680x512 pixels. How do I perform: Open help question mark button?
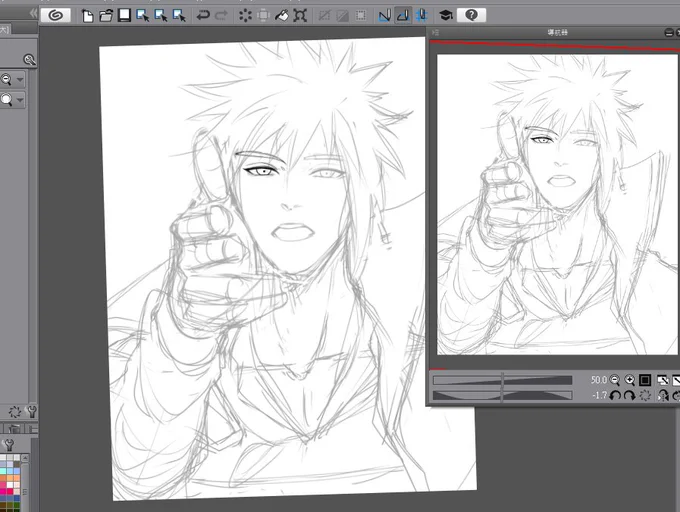(x=471, y=15)
